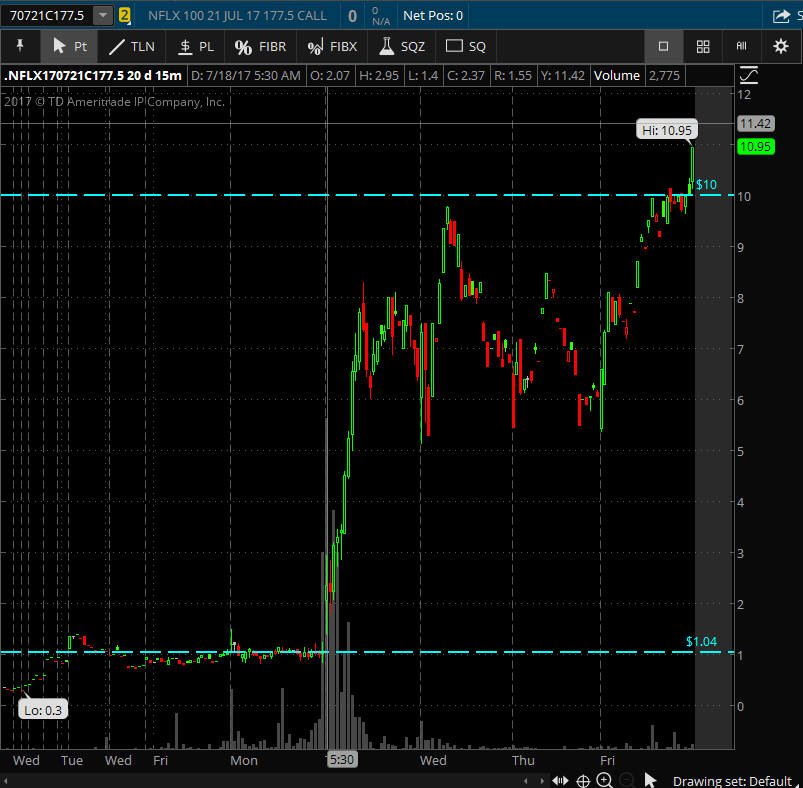The image size is (803, 788).
Task: Click the horizontal expand arrows icon
Action: [560, 781]
